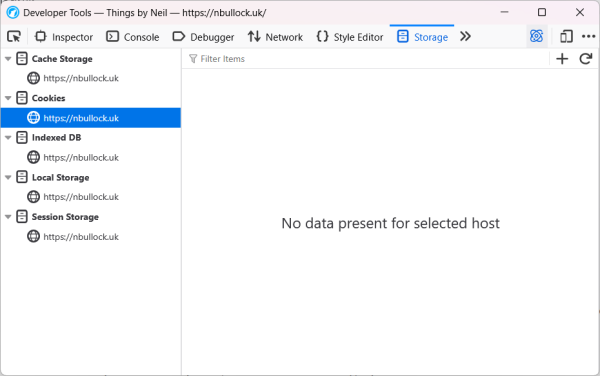The width and height of the screenshot is (600, 376).
Task: Open the Debugger tab
Action: tap(203, 37)
